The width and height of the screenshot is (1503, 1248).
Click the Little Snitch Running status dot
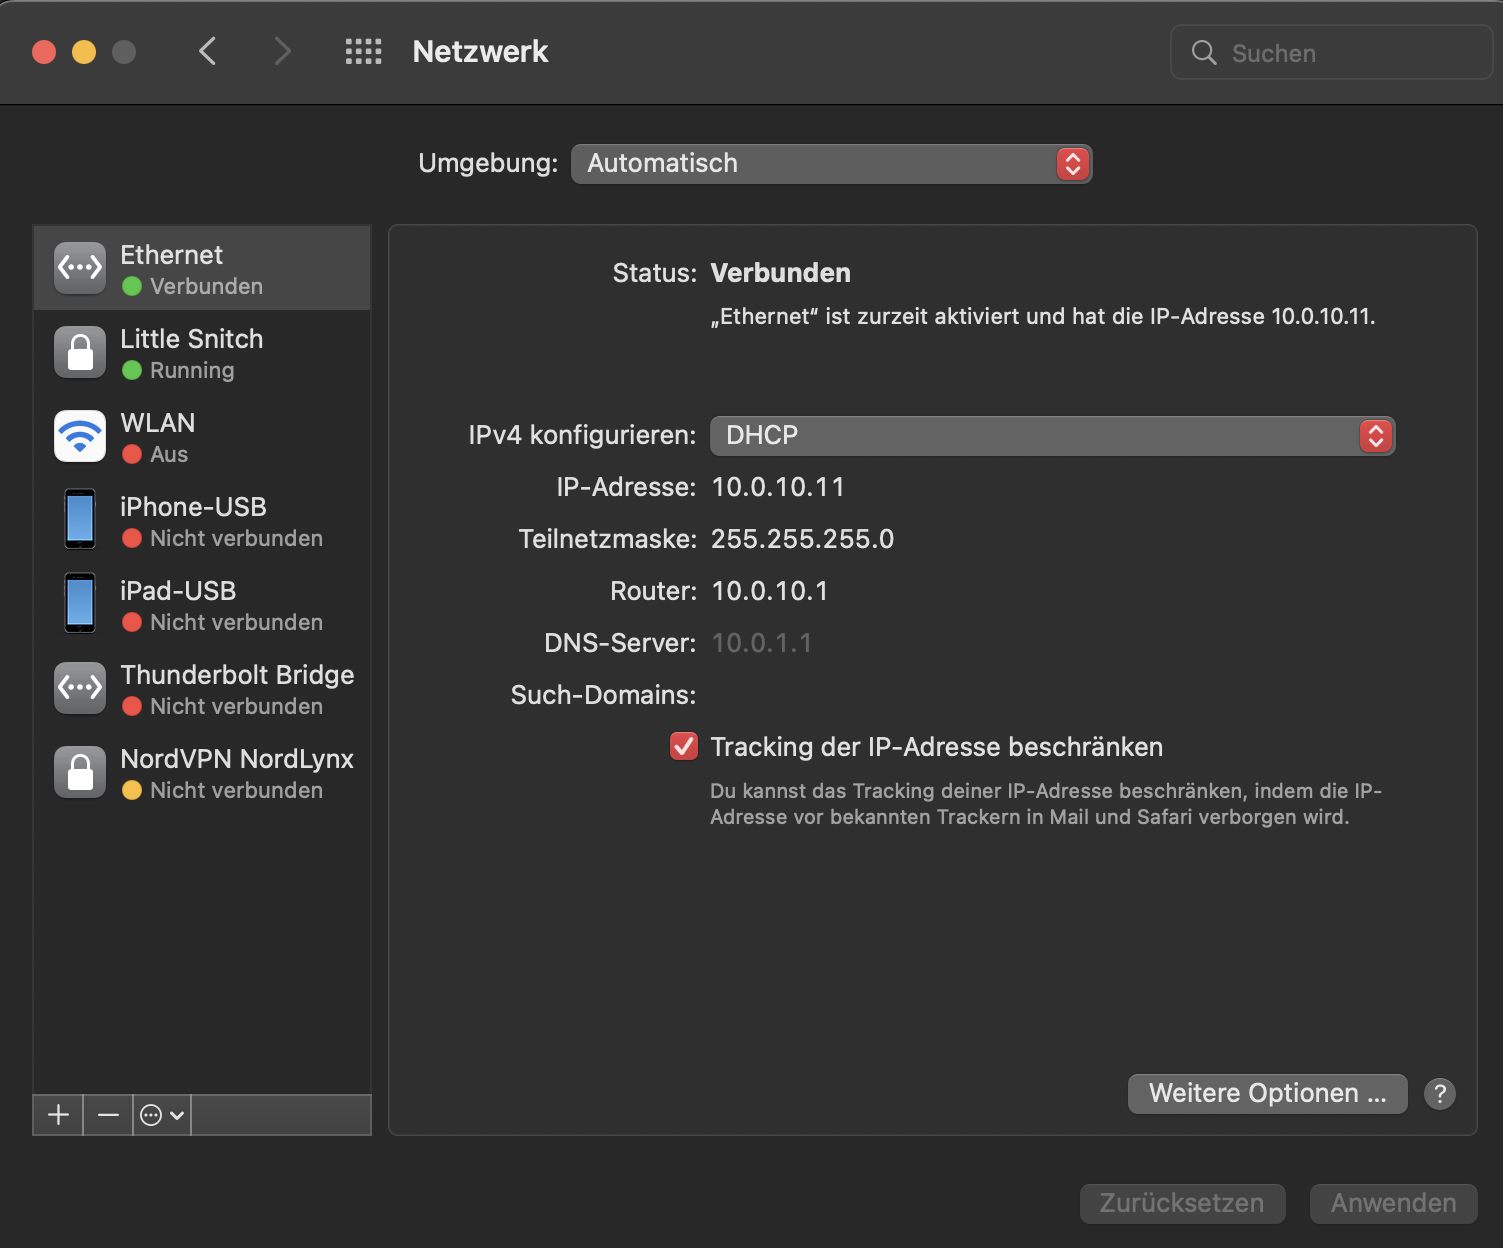[131, 370]
